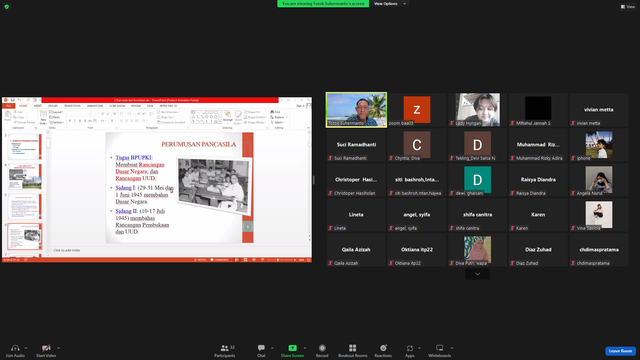
Task: Select the Totok Suhermanto video tile
Action: [x=356, y=110]
